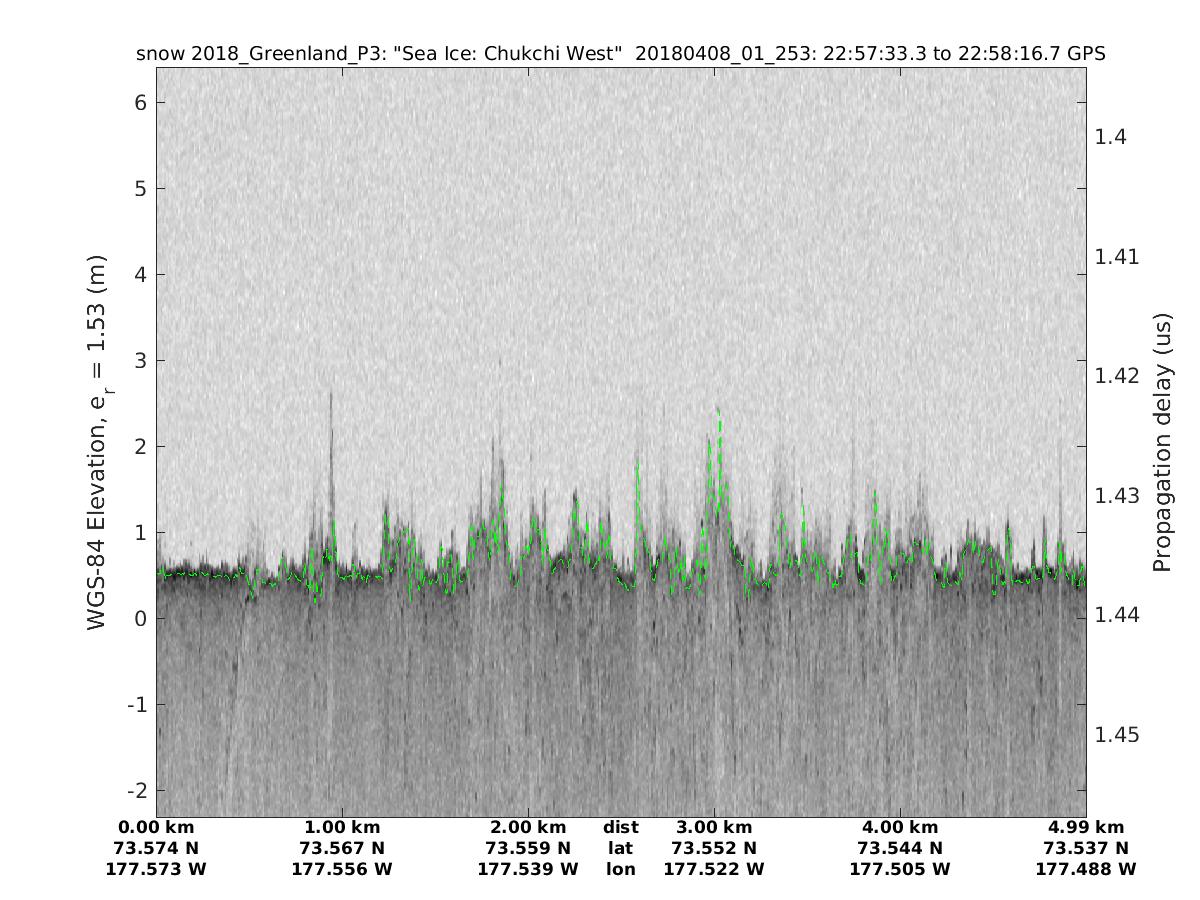Screen dimensions: 1200x900
Task: Click the tallest green peak near 3 km
Action: point(717,412)
